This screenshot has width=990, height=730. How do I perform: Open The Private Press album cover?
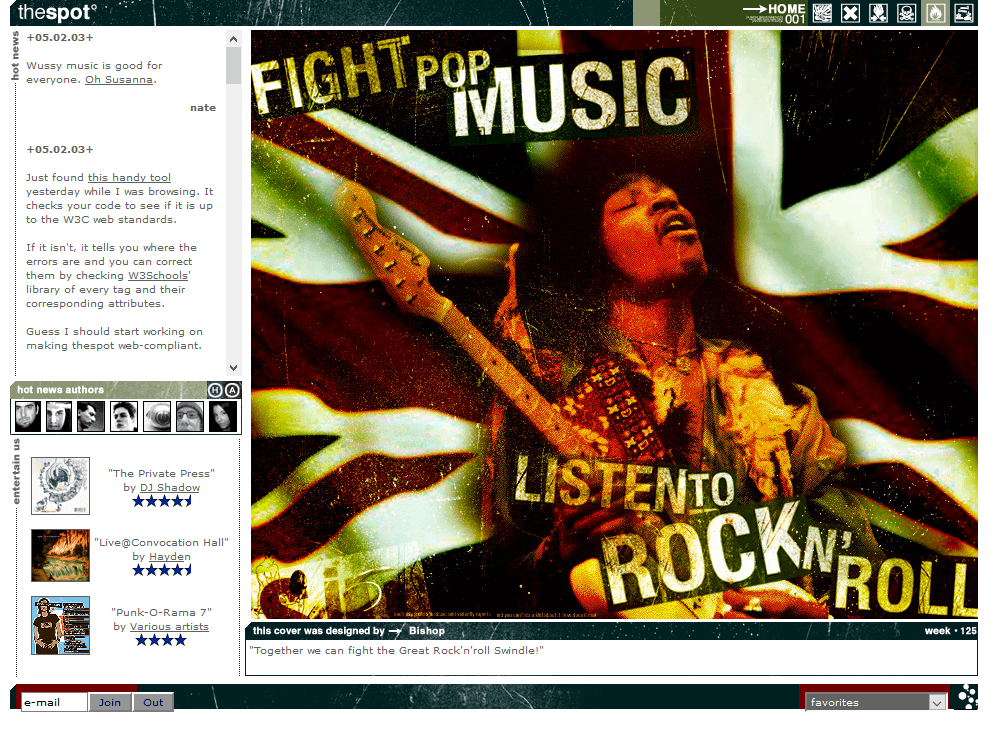[60, 486]
